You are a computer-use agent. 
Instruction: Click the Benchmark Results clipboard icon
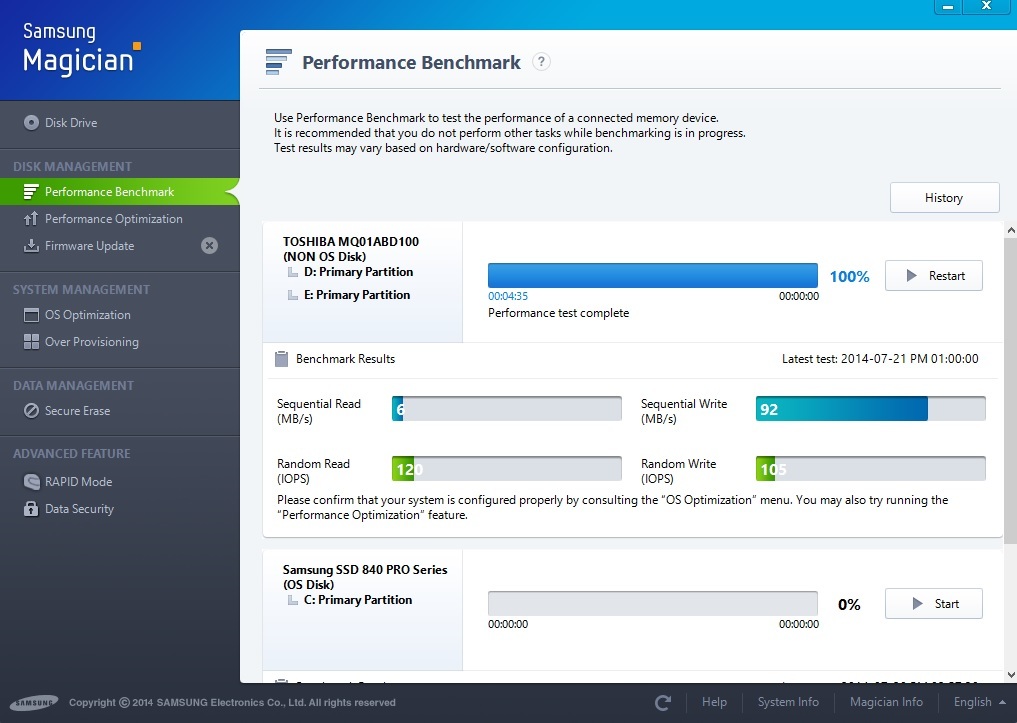pyautogui.click(x=281, y=359)
